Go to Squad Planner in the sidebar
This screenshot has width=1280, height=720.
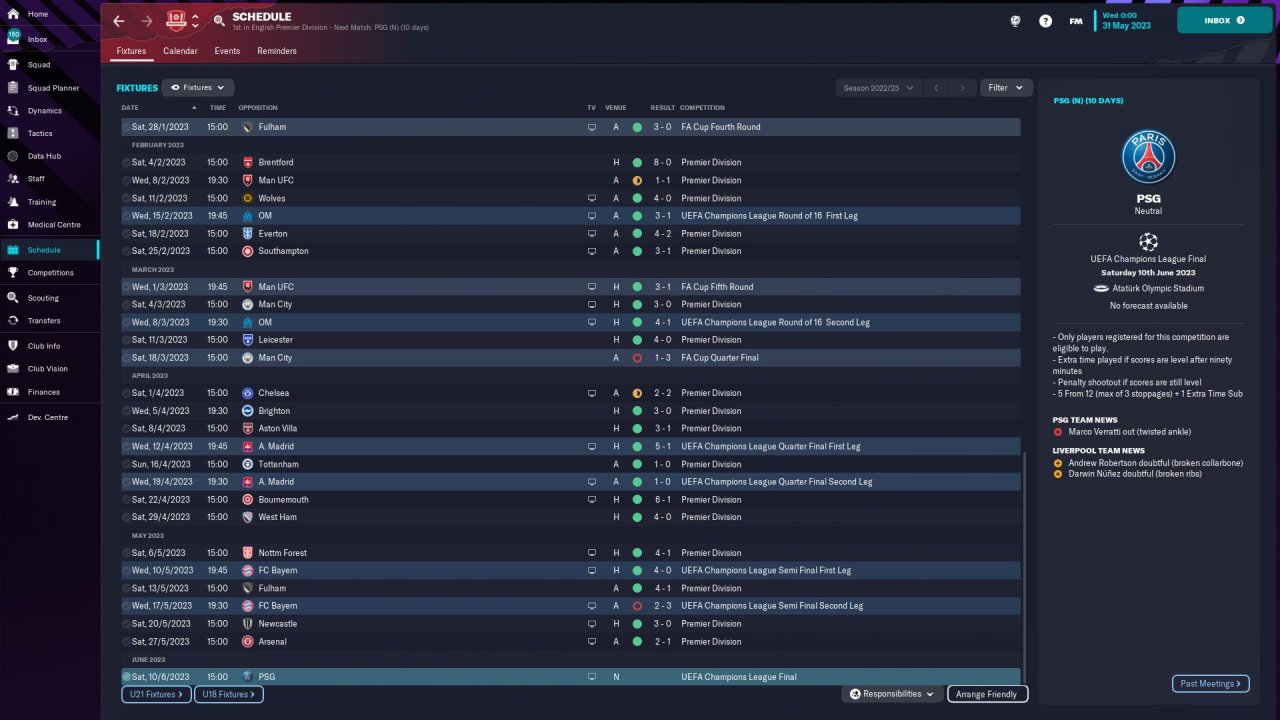pyautogui.click(x=53, y=88)
